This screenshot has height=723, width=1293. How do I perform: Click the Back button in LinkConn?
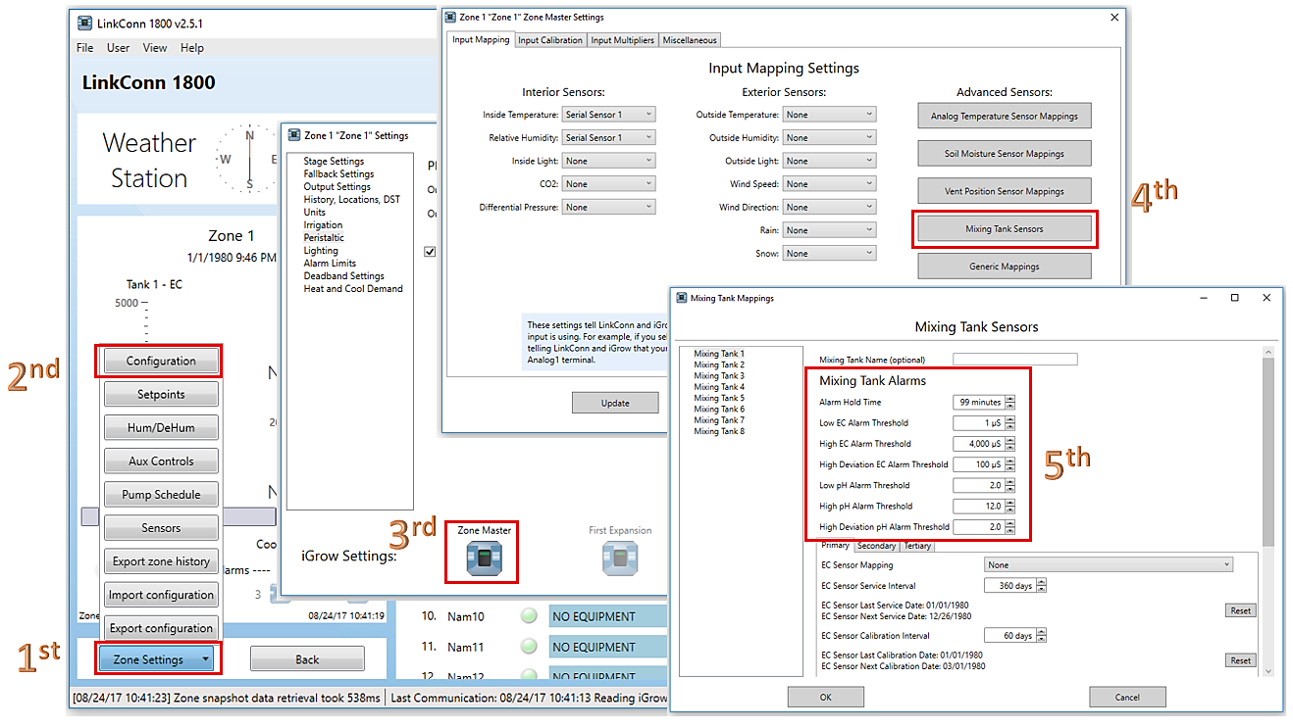(x=307, y=660)
